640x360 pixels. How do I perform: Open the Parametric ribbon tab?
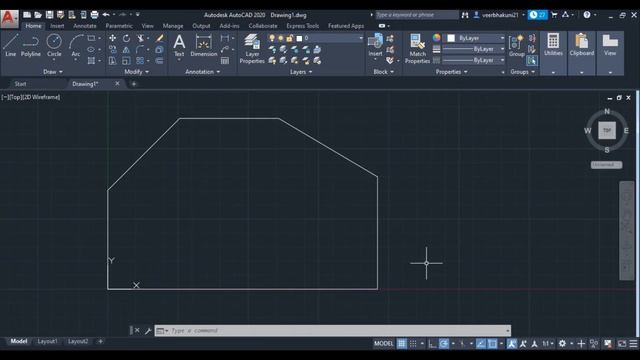[x=119, y=26]
